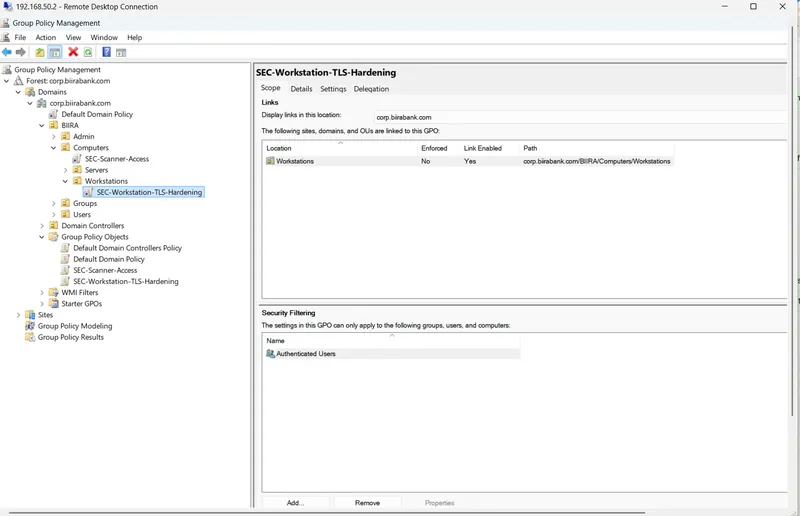Expand the Sites node
Screen dimensions: 800x516
(x=18, y=315)
